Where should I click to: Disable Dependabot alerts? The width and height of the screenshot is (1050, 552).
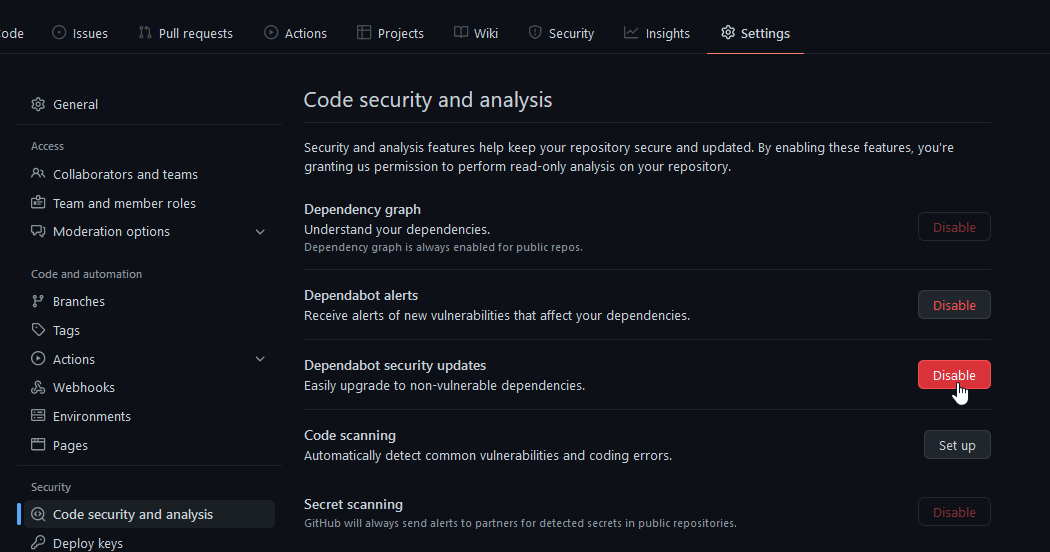tap(954, 305)
